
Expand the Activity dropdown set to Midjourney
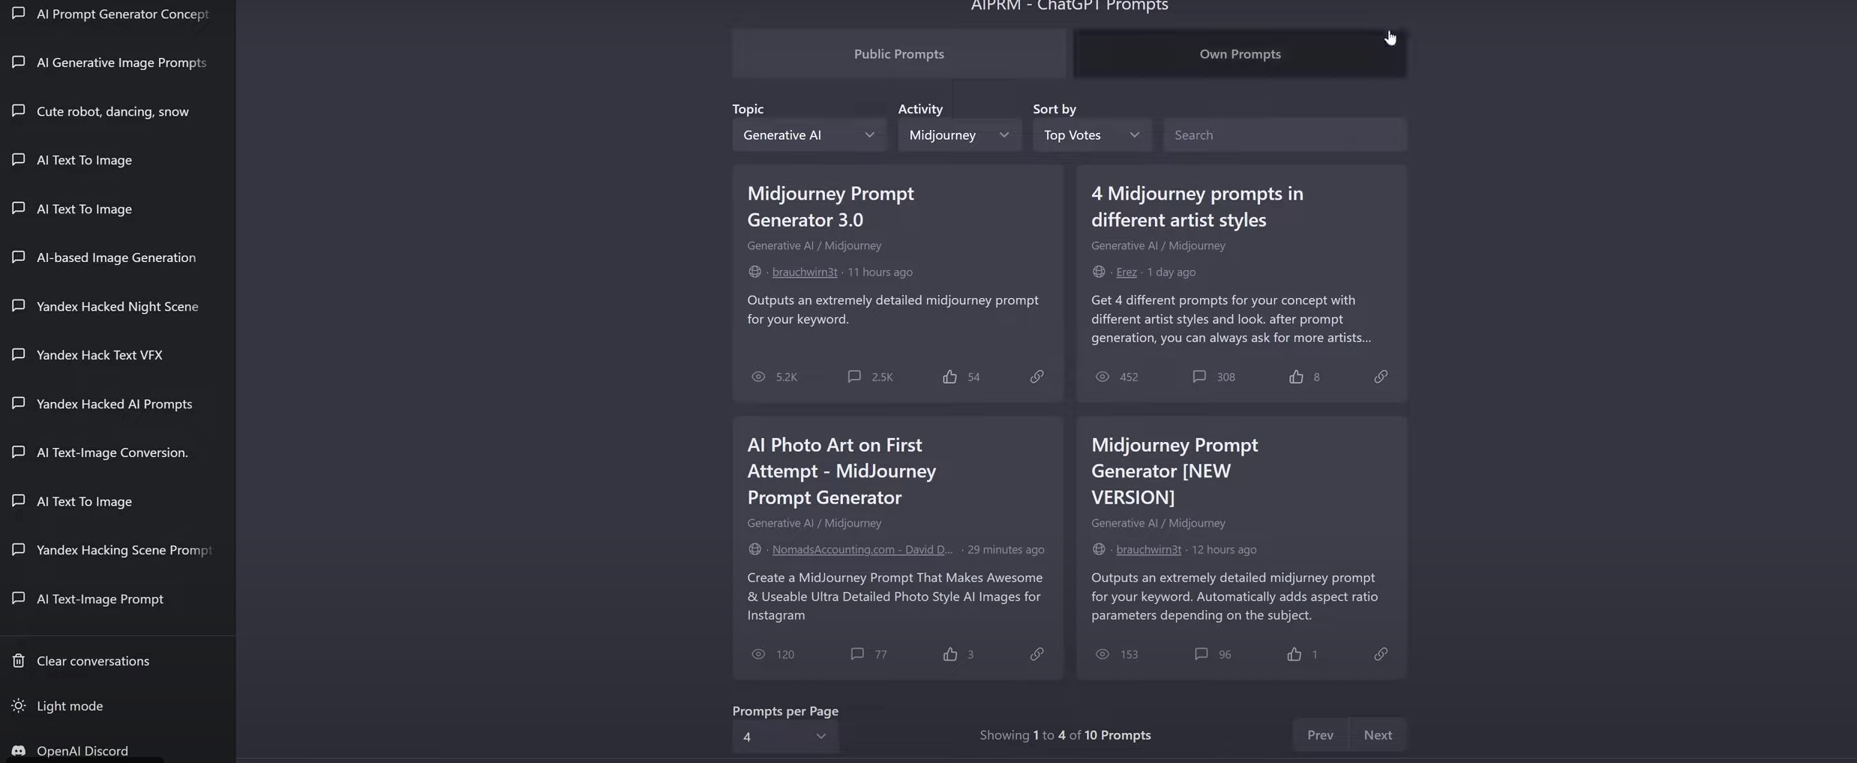(958, 135)
